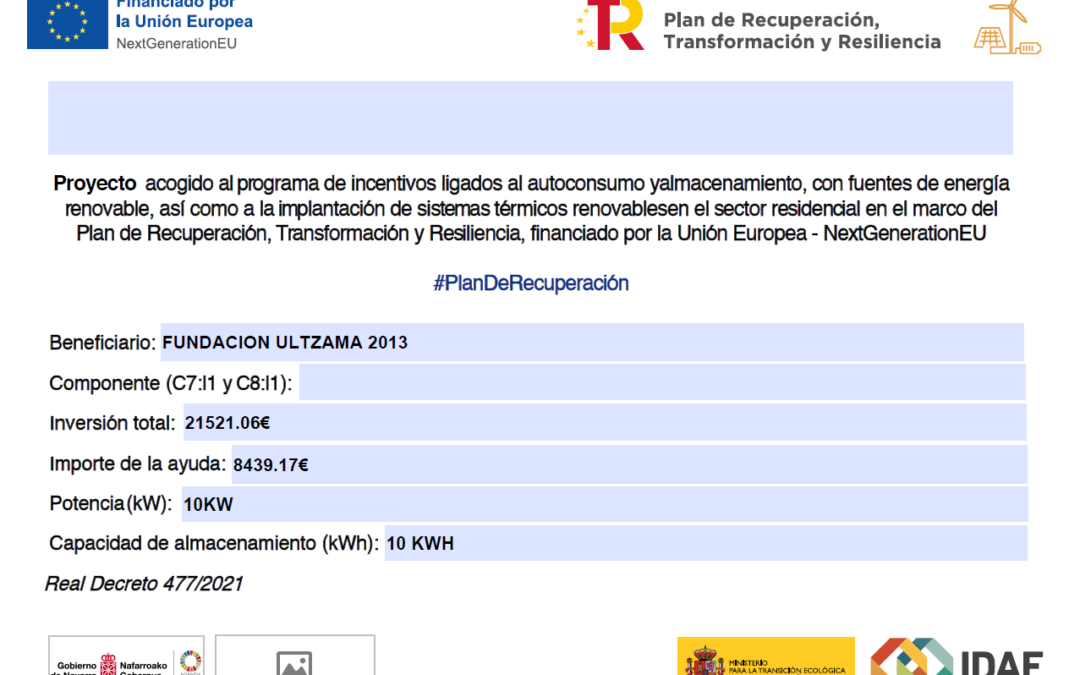Click the text 'Real Decreto 477/2021'
This screenshot has height=675, width=1080.
tap(144, 584)
